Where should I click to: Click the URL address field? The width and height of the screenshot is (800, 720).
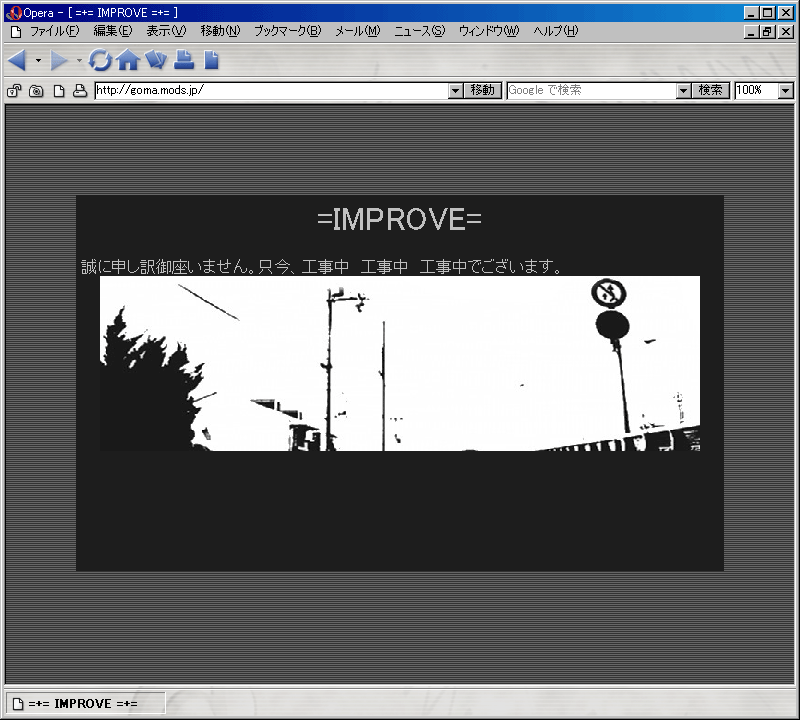tap(272, 91)
